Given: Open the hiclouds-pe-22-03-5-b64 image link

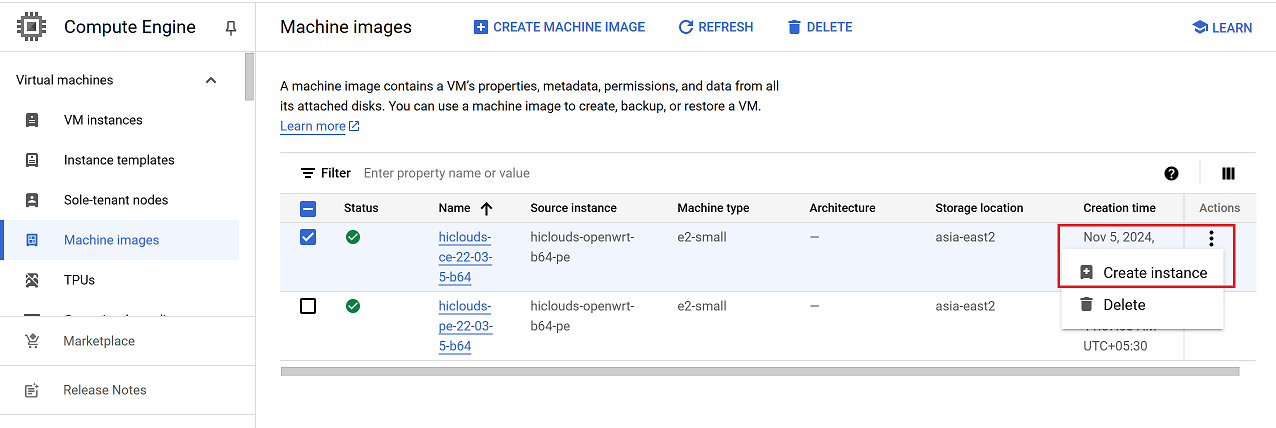Looking at the screenshot, I should (466, 326).
